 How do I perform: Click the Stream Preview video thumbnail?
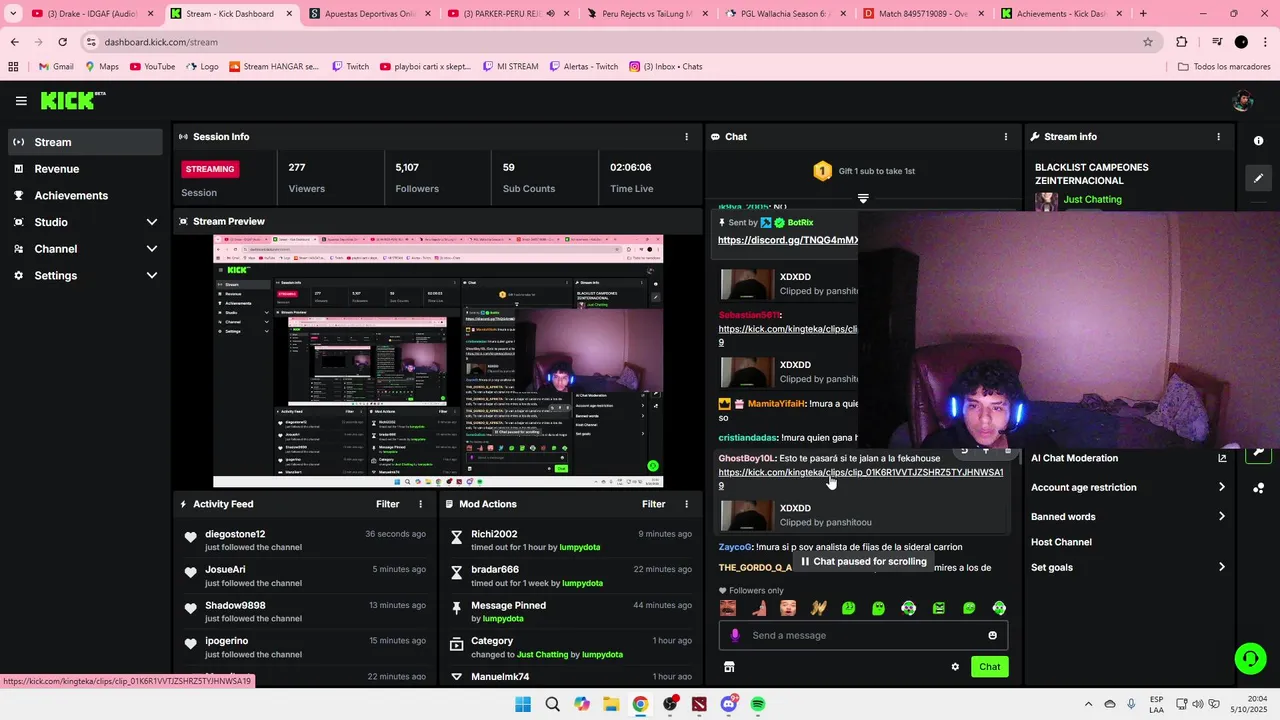pos(438,361)
